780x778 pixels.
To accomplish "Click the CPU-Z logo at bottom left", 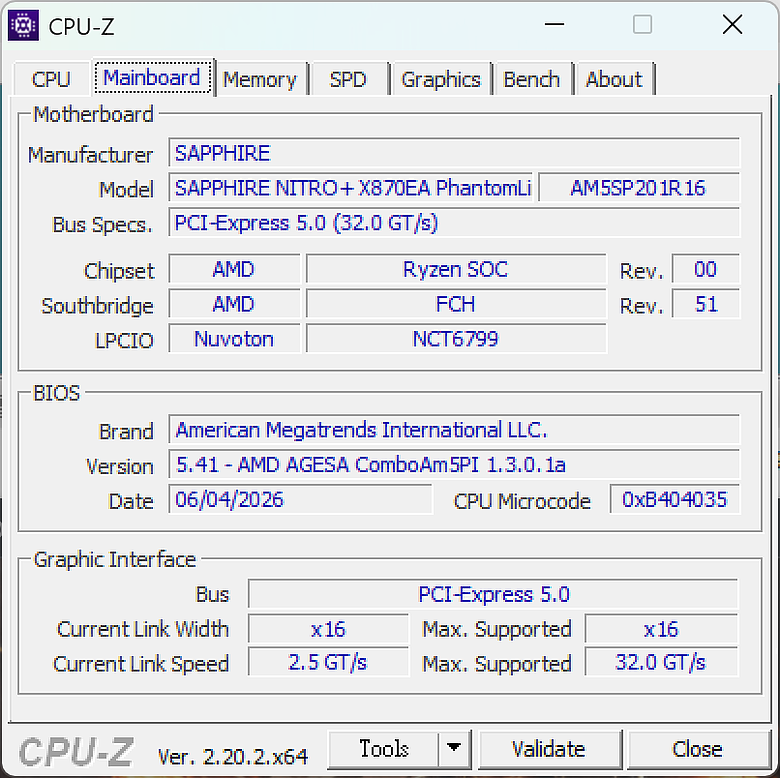I will pos(76,752).
